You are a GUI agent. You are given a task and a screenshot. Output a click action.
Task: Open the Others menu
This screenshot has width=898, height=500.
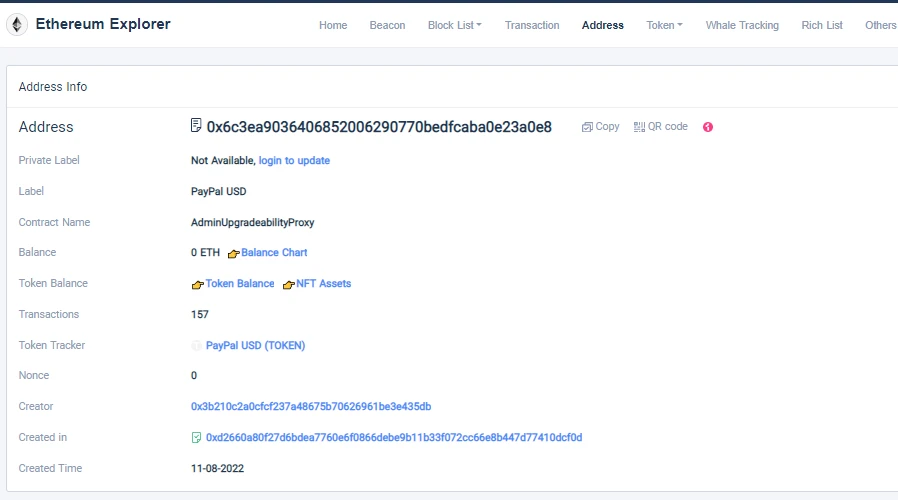coord(881,25)
